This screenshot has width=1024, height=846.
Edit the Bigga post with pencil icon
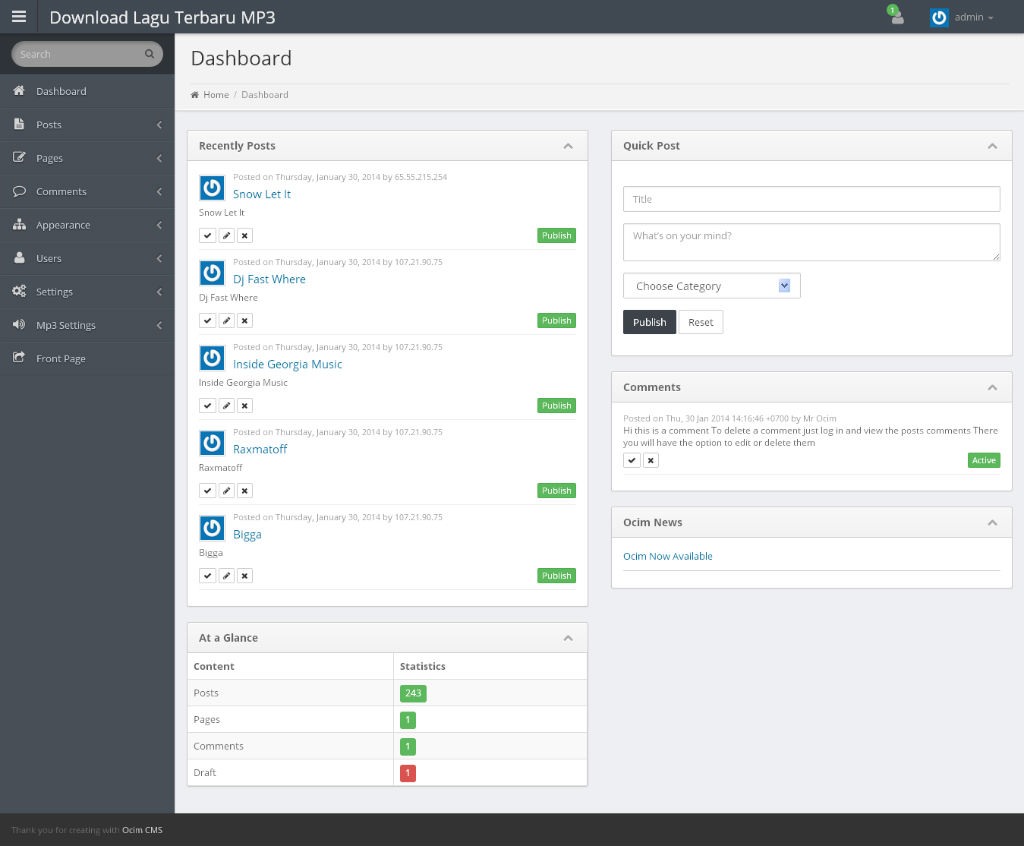(x=226, y=576)
